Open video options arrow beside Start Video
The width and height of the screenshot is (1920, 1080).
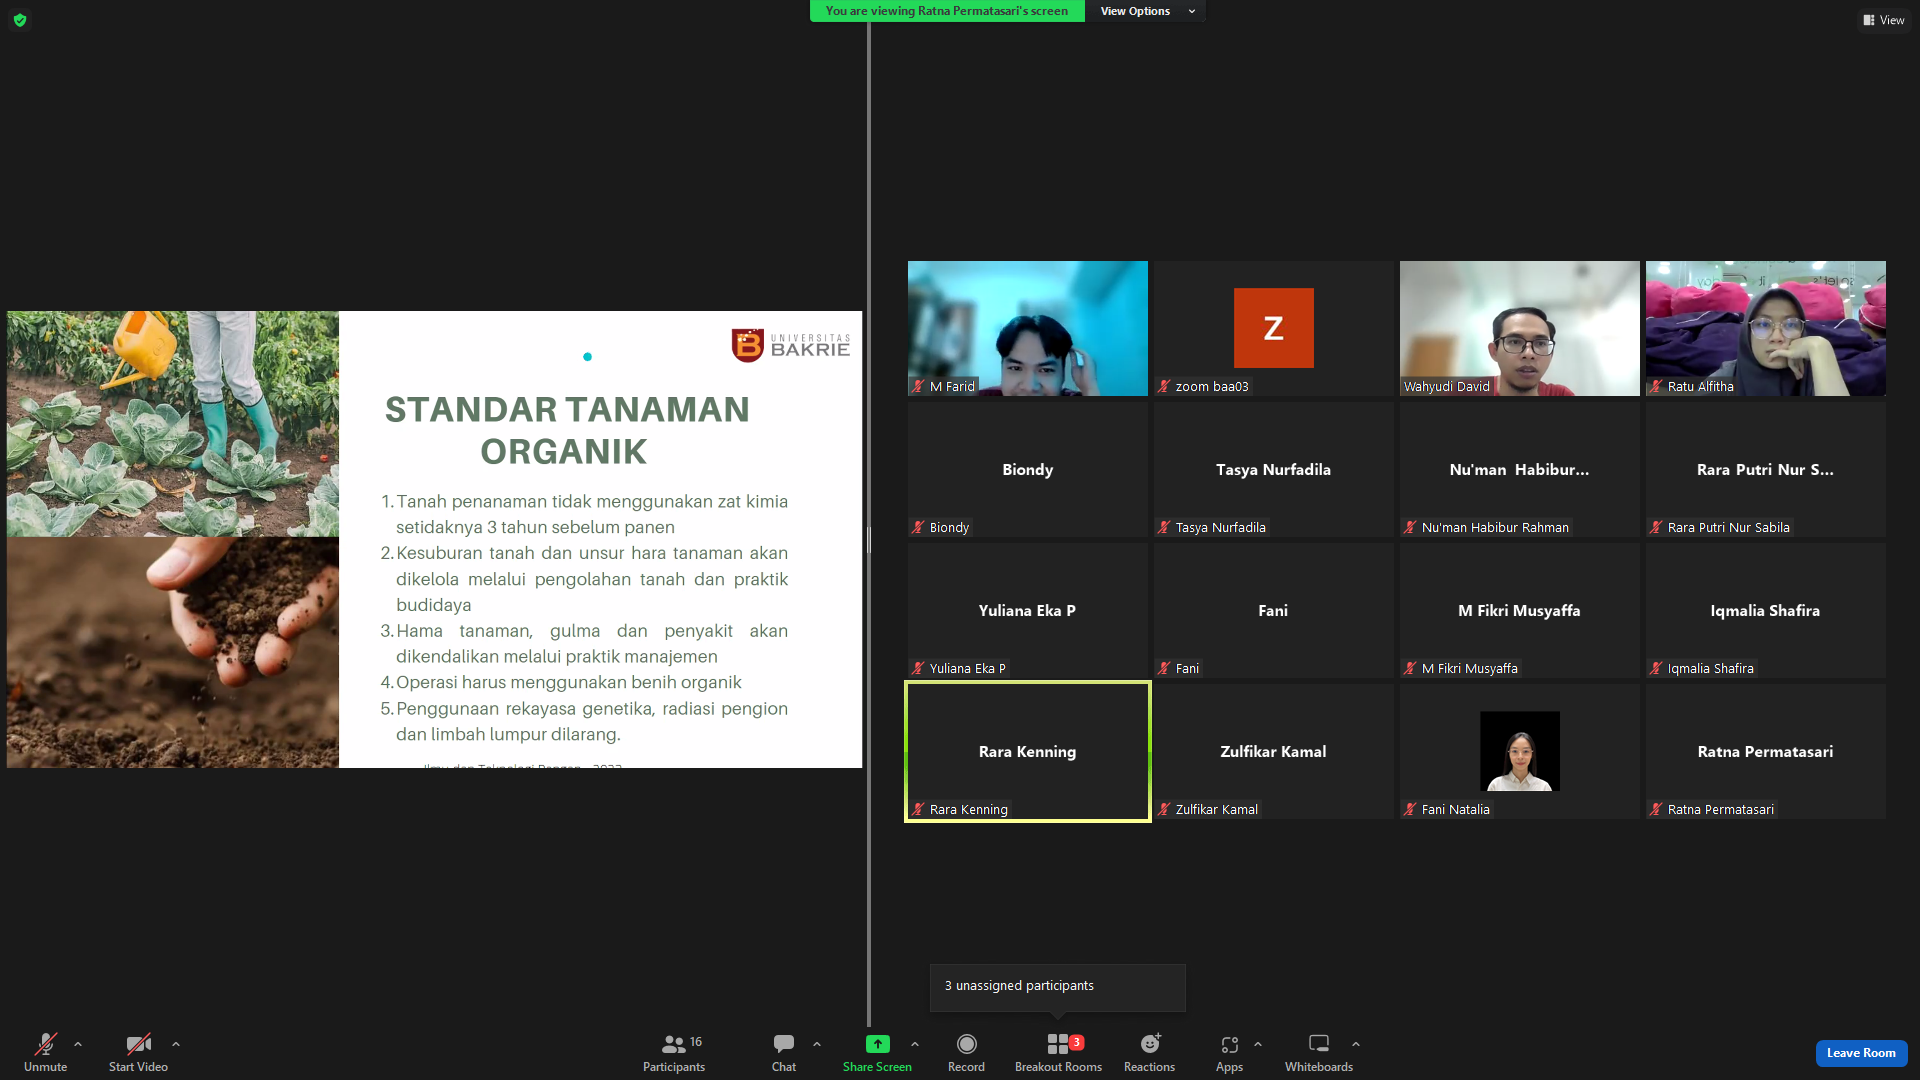pyautogui.click(x=176, y=1044)
